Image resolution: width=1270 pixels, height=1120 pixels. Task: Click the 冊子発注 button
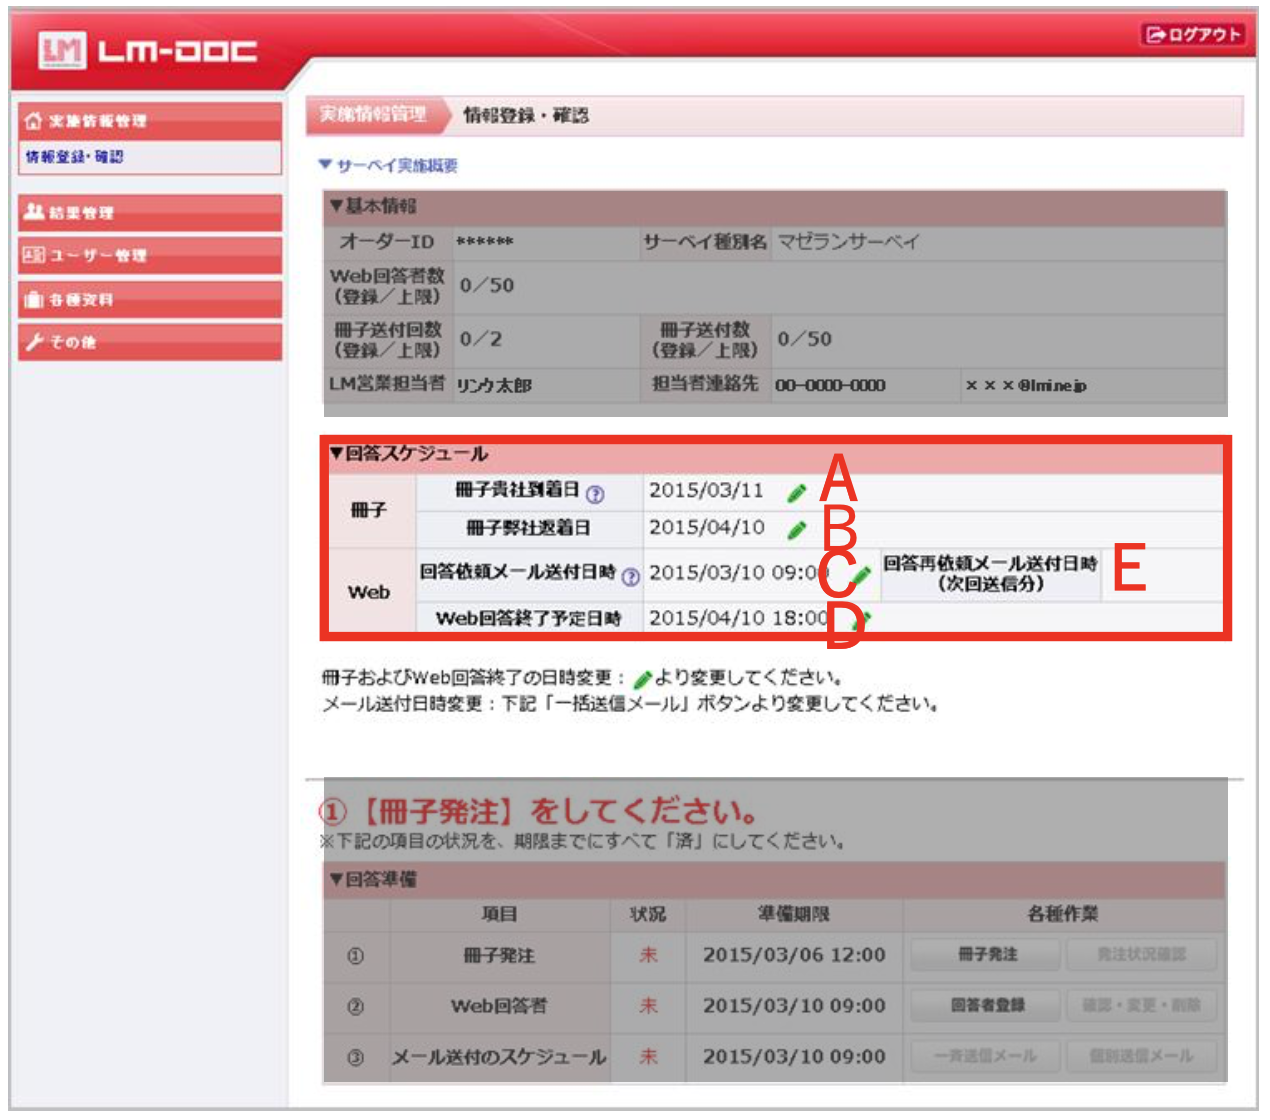(x=986, y=955)
